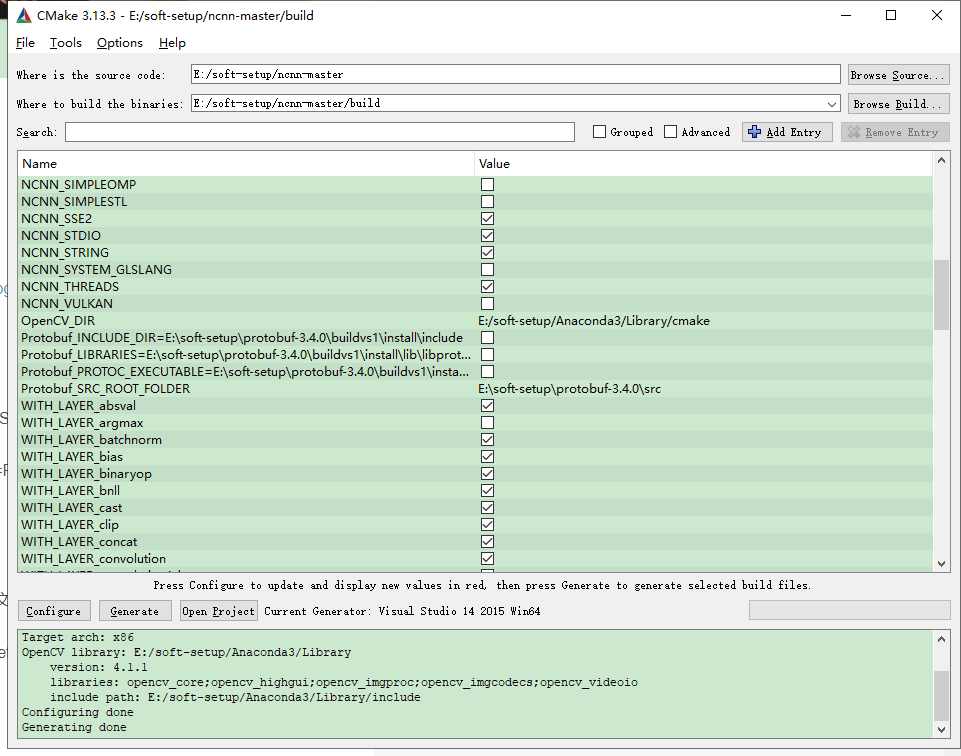Enable WITH_LAYER_argmax checkbox
961x756 pixels.
487,423
